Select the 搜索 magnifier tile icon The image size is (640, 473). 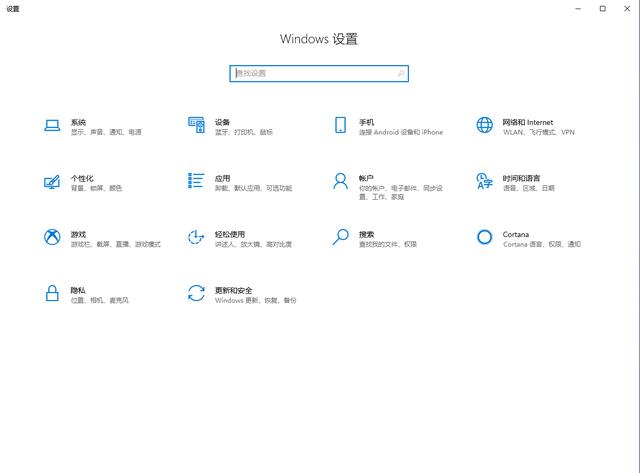(340, 237)
